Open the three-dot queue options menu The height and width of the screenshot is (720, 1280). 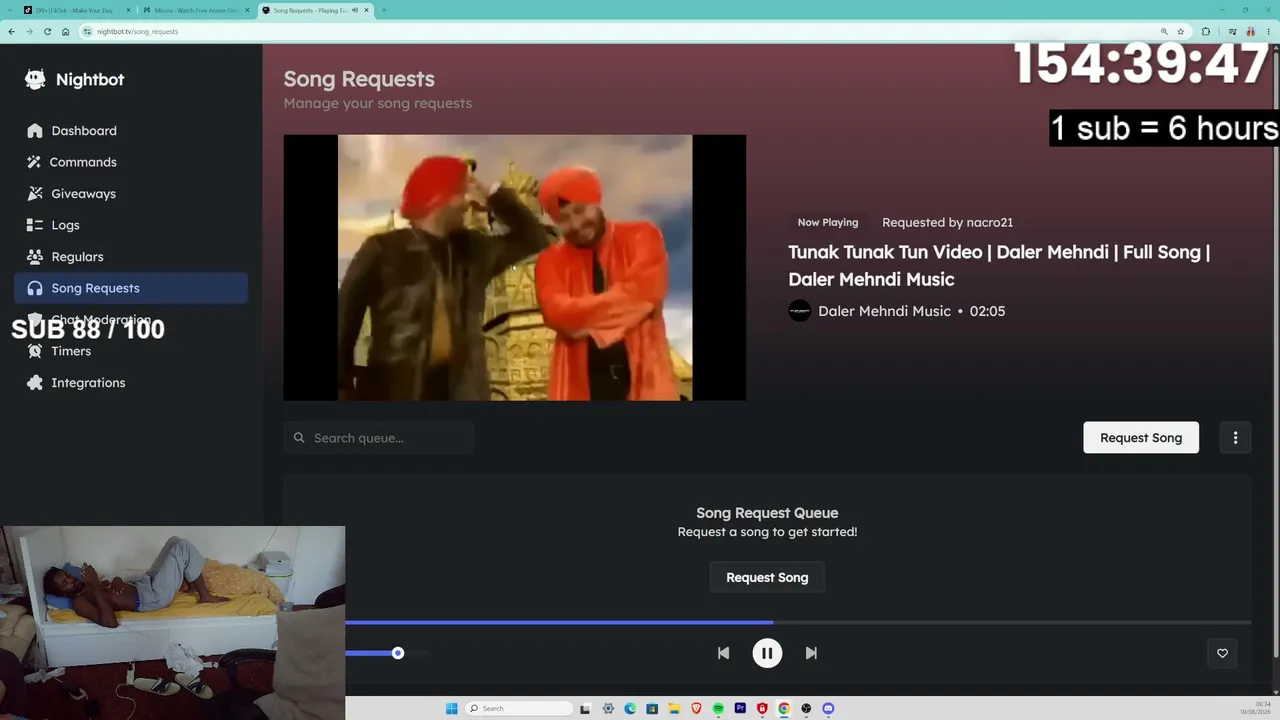(1235, 438)
